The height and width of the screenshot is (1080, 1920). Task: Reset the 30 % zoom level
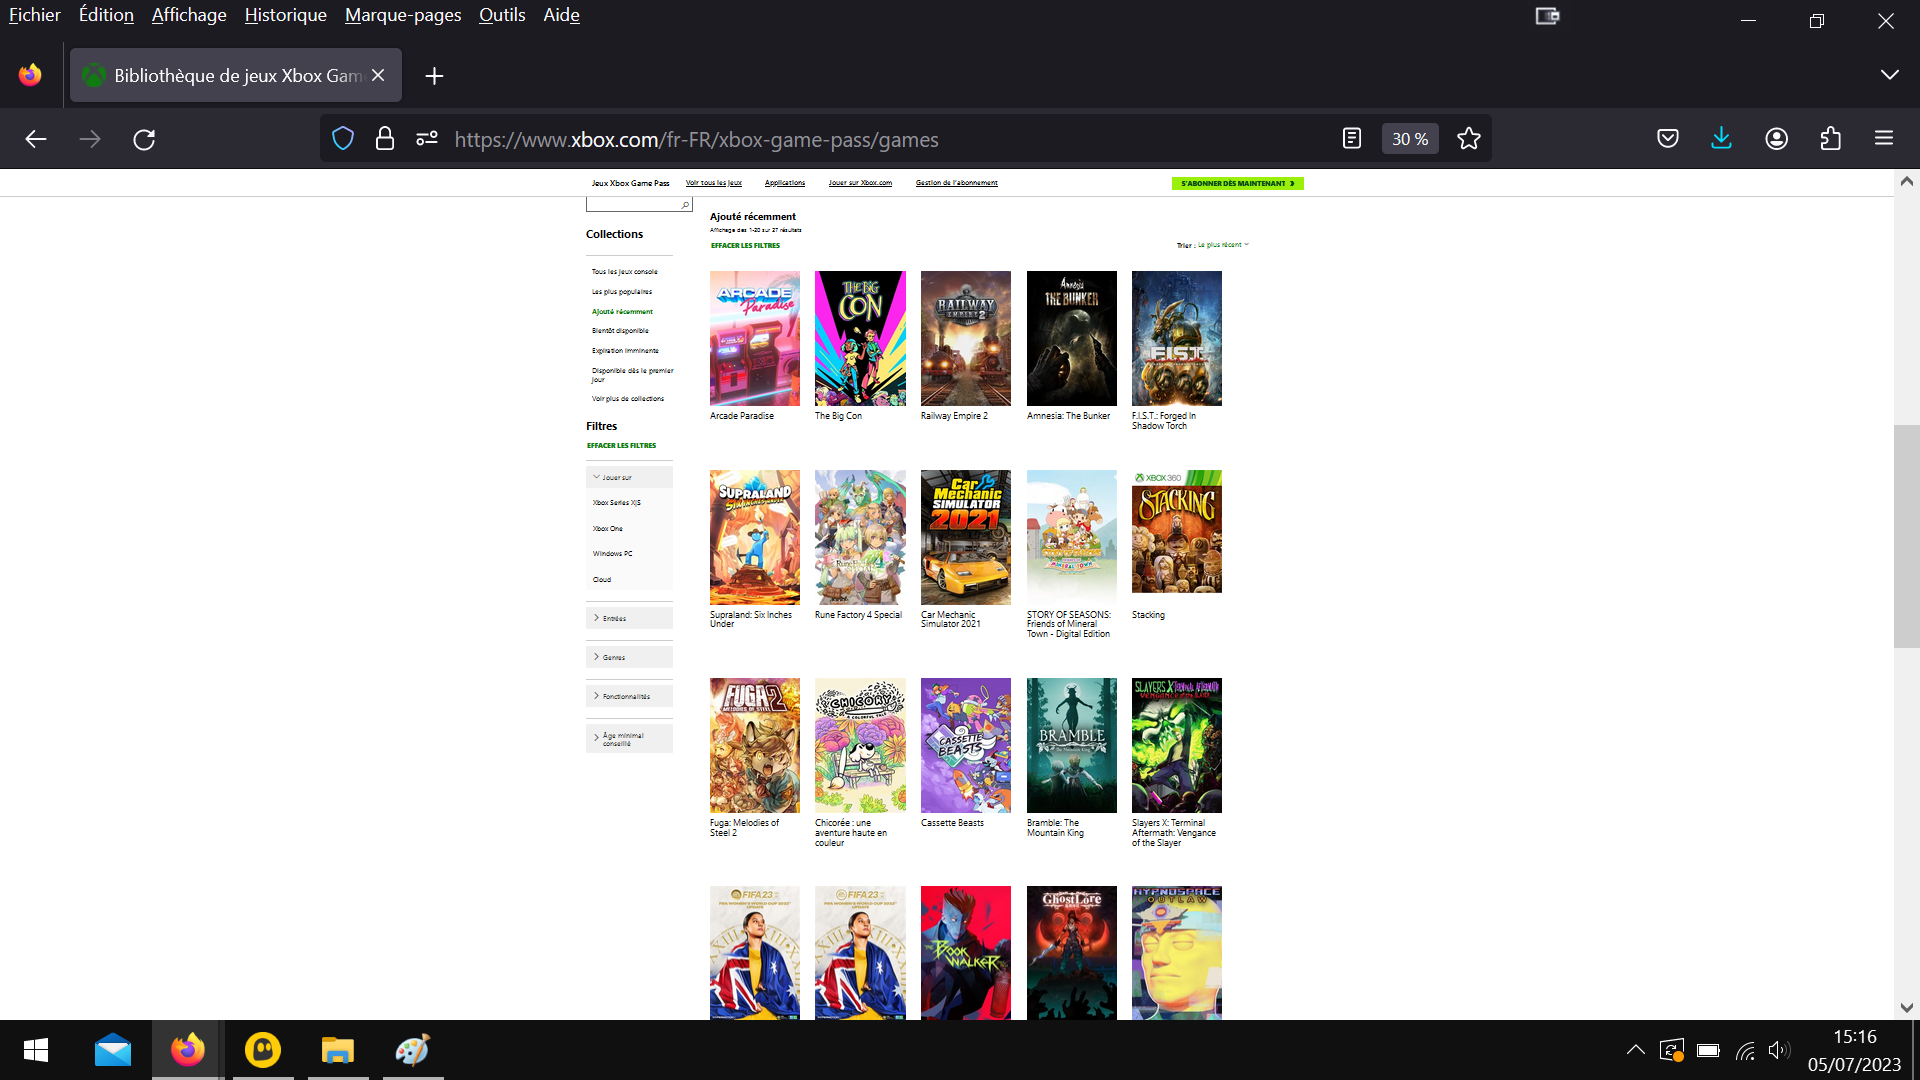(x=1410, y=139)
